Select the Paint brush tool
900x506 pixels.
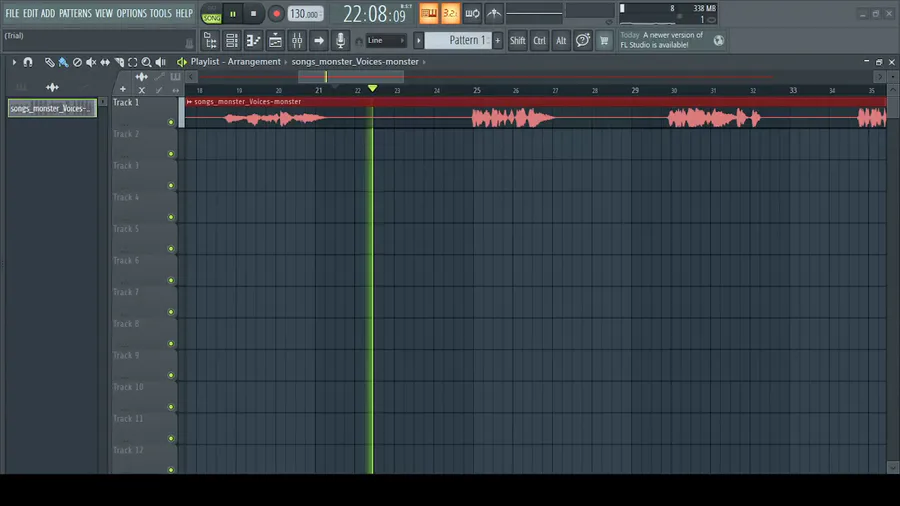[63, 62]
